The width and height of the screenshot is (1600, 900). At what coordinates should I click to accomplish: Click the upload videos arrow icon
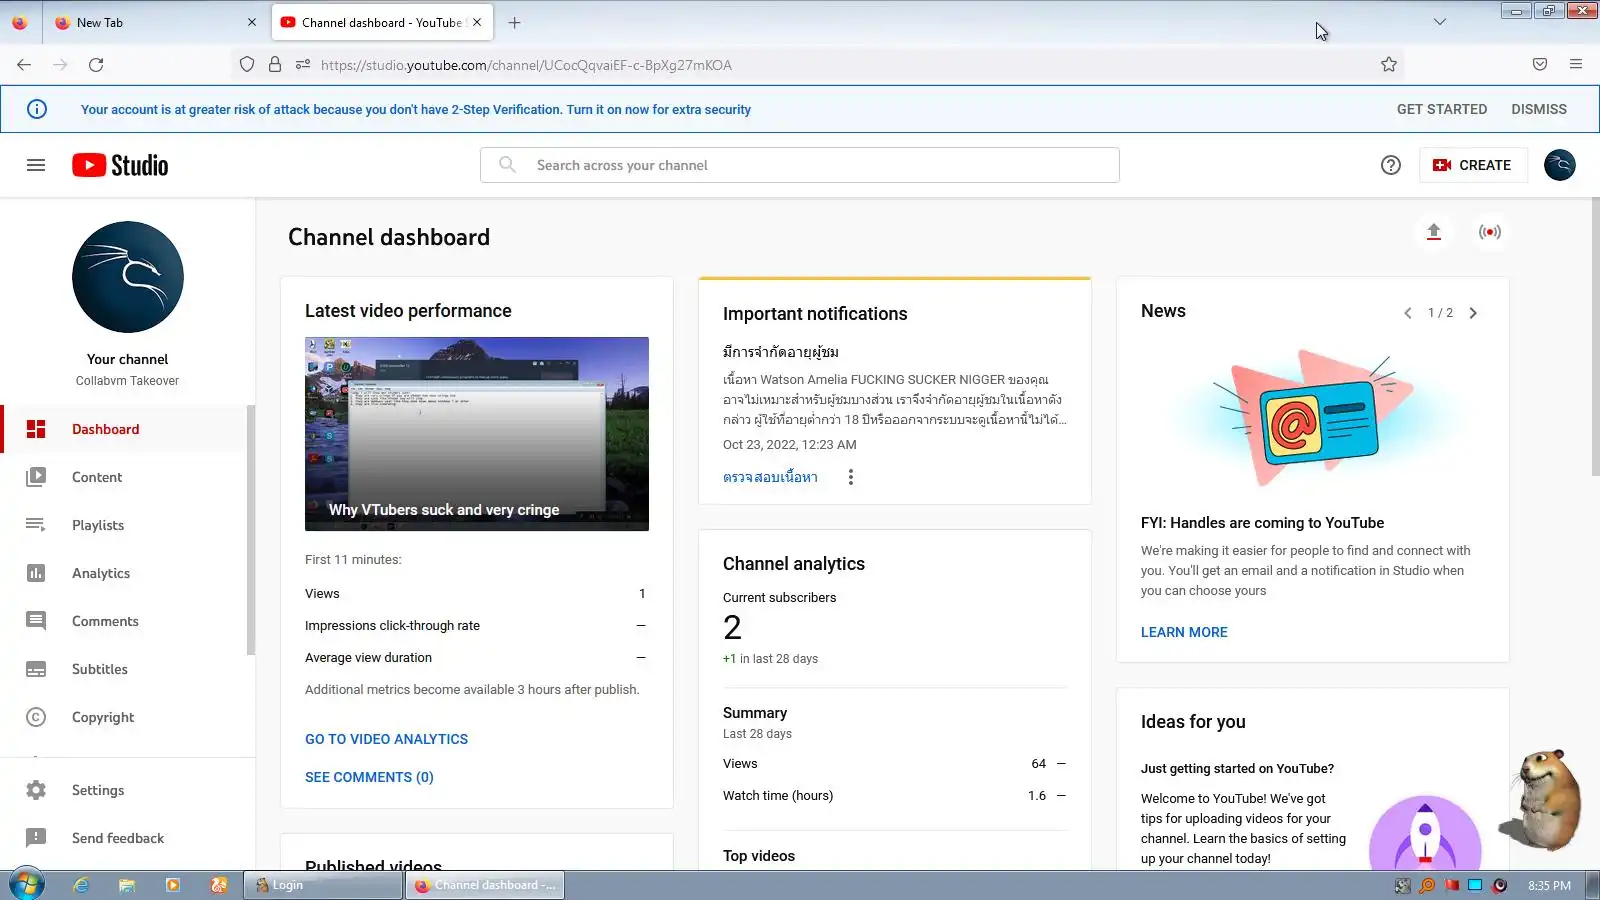[x=1433, y=232]
